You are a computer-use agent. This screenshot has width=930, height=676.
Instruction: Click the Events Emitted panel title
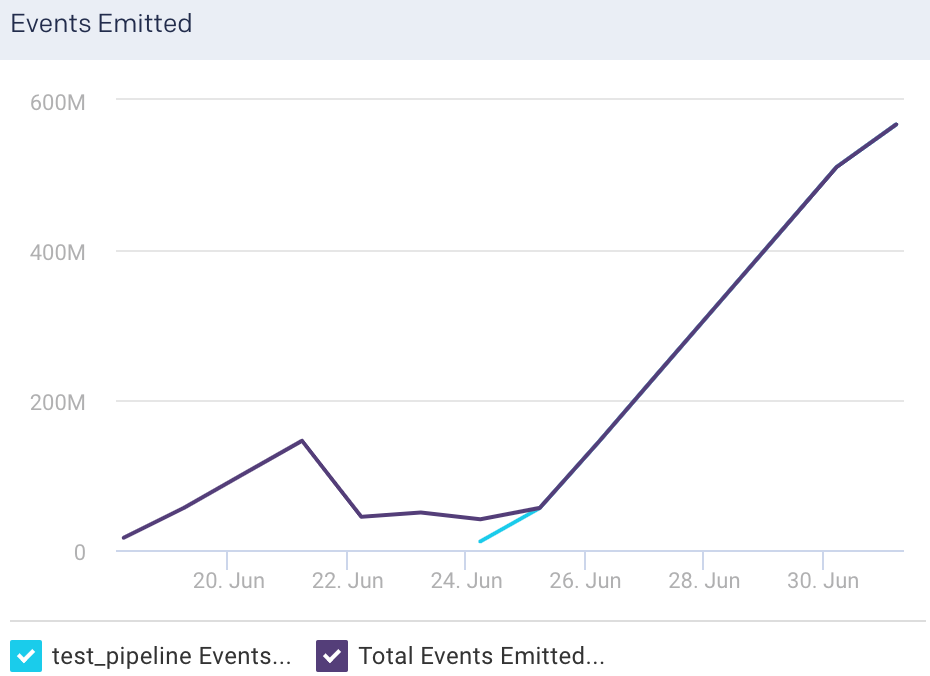pos(101,24)
